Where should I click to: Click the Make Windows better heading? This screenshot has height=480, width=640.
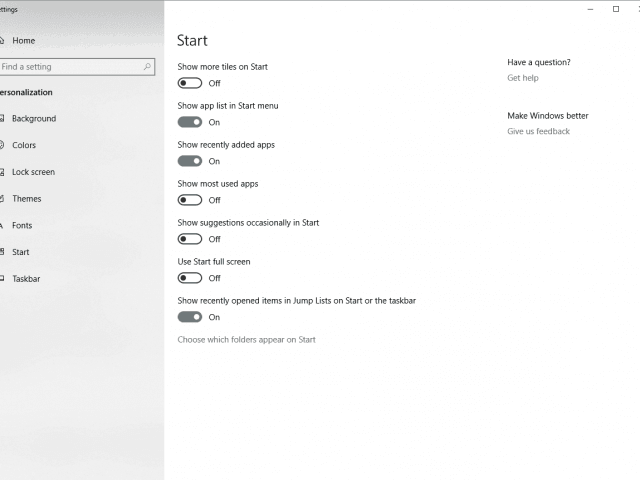coord(548,116)
